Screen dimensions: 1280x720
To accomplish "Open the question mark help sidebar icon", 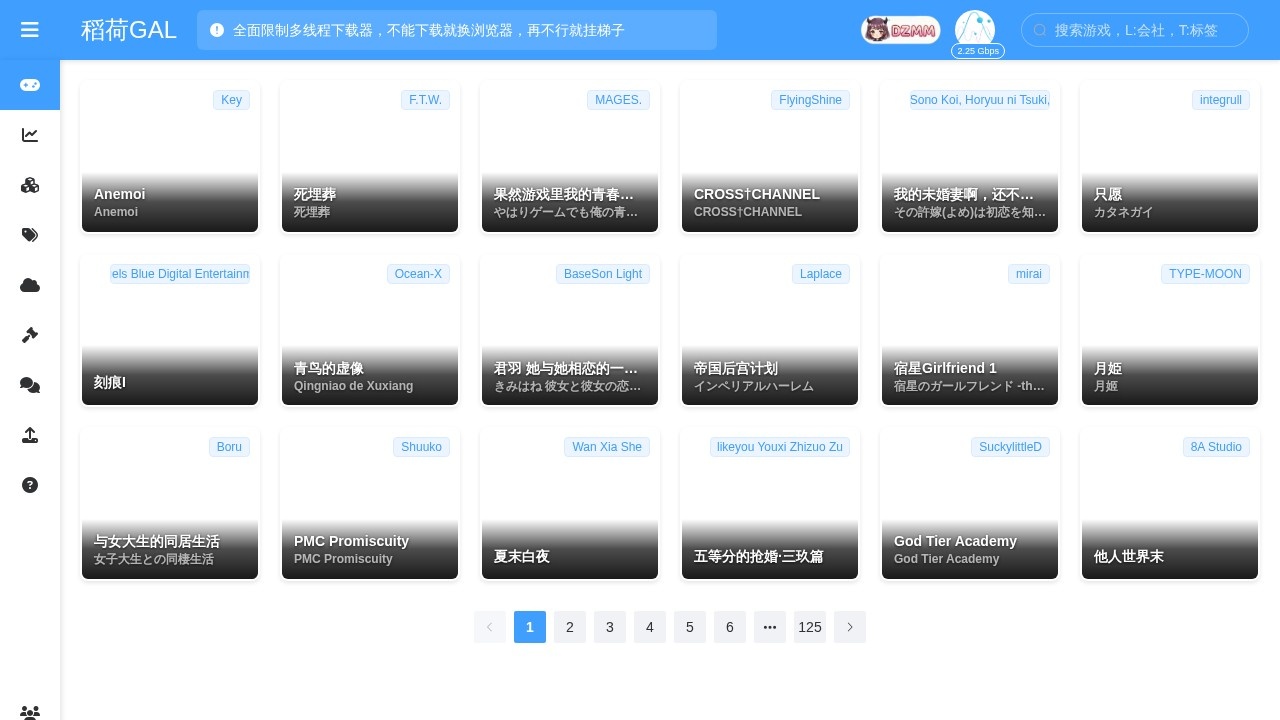I will pyautogui.click(x=30, y=485).
